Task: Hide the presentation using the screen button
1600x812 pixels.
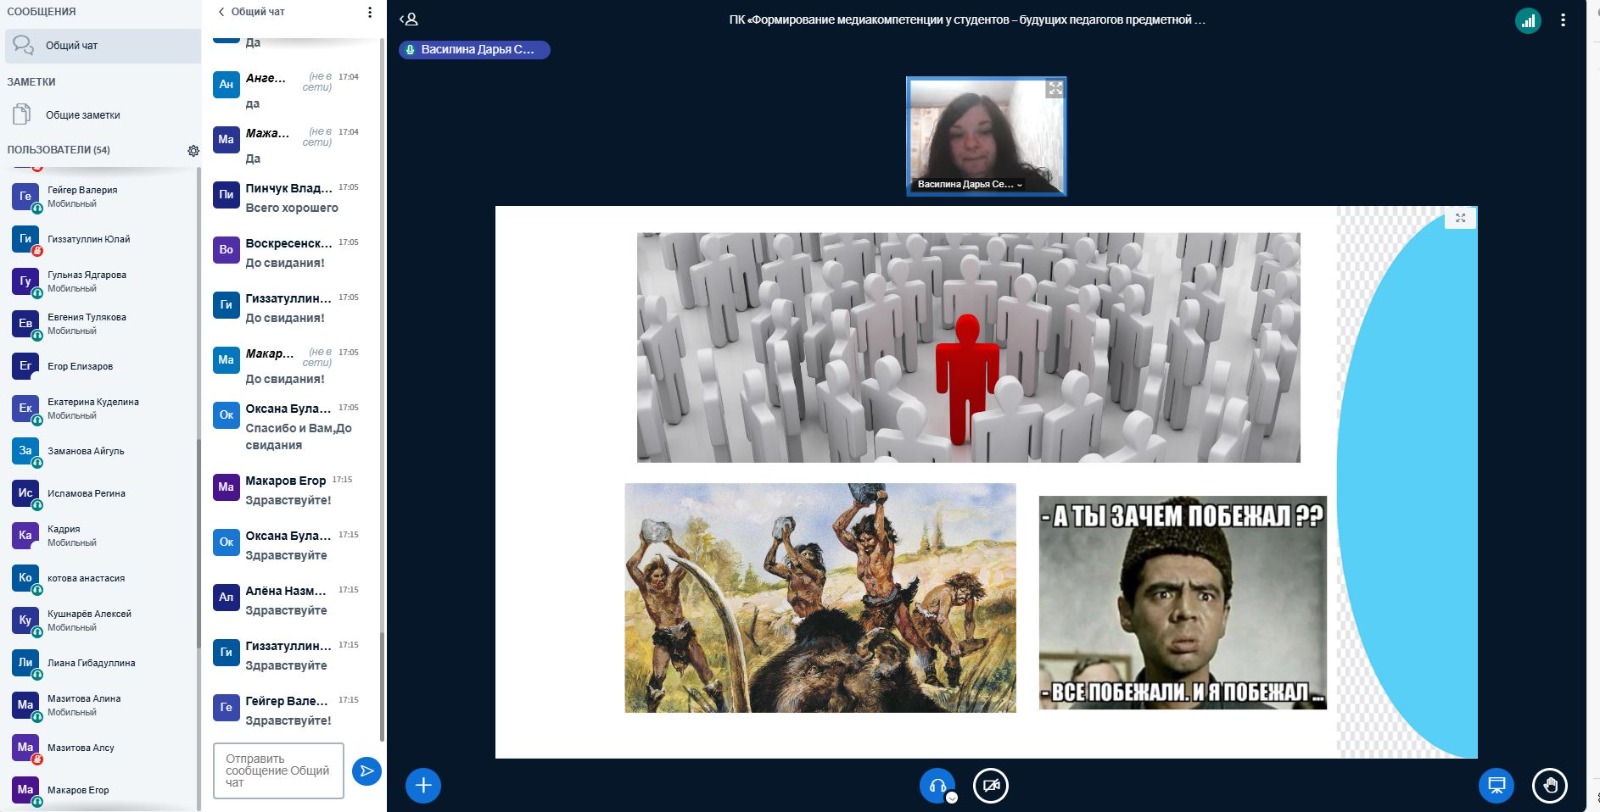Action: pyautogui.click(x=1496, y=785)
